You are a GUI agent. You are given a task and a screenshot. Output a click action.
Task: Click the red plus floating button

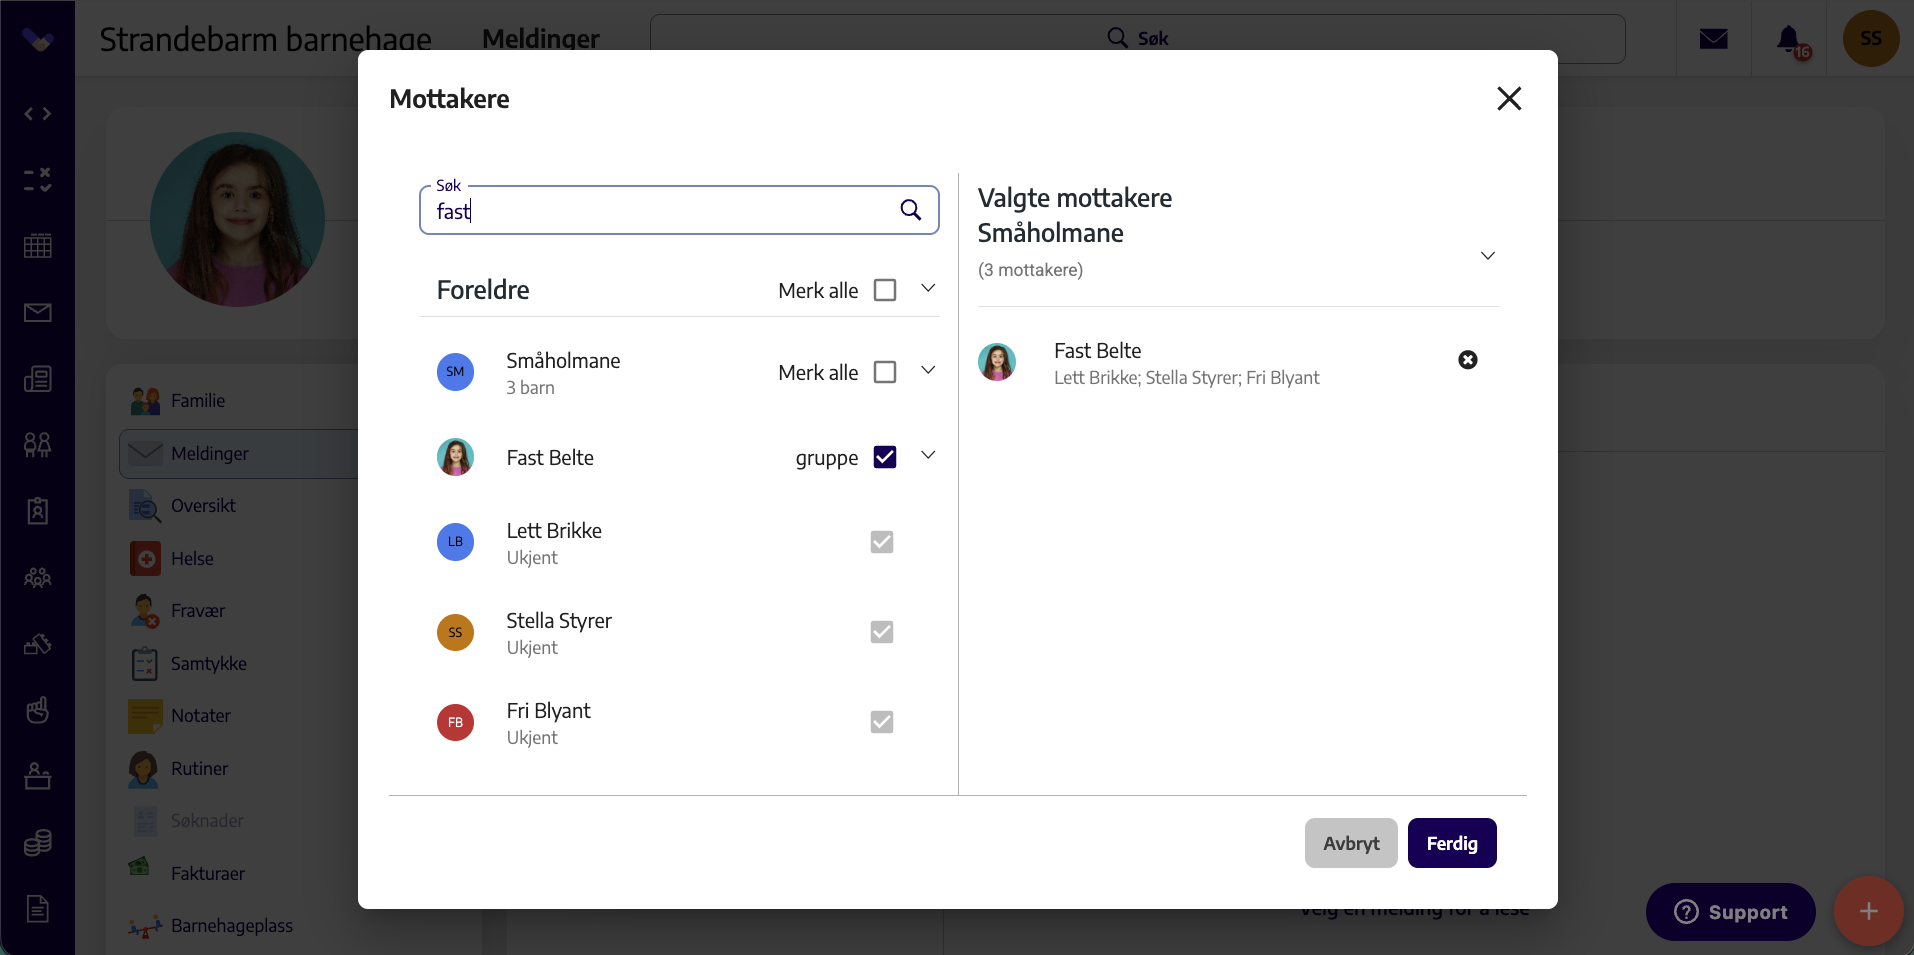click(x=1868, y=911)
